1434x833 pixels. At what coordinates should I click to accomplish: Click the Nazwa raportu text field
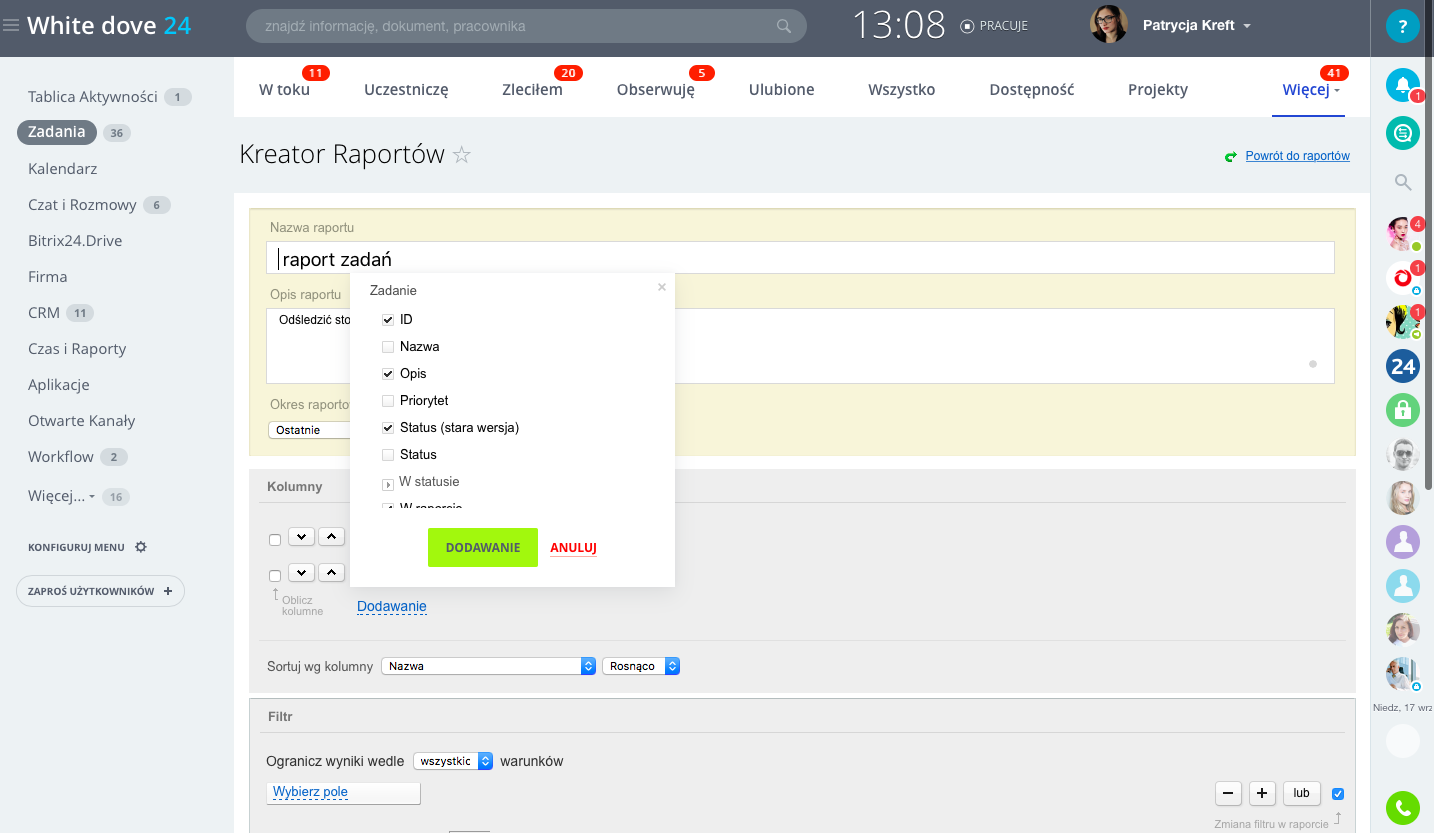[x=800, y=258]
